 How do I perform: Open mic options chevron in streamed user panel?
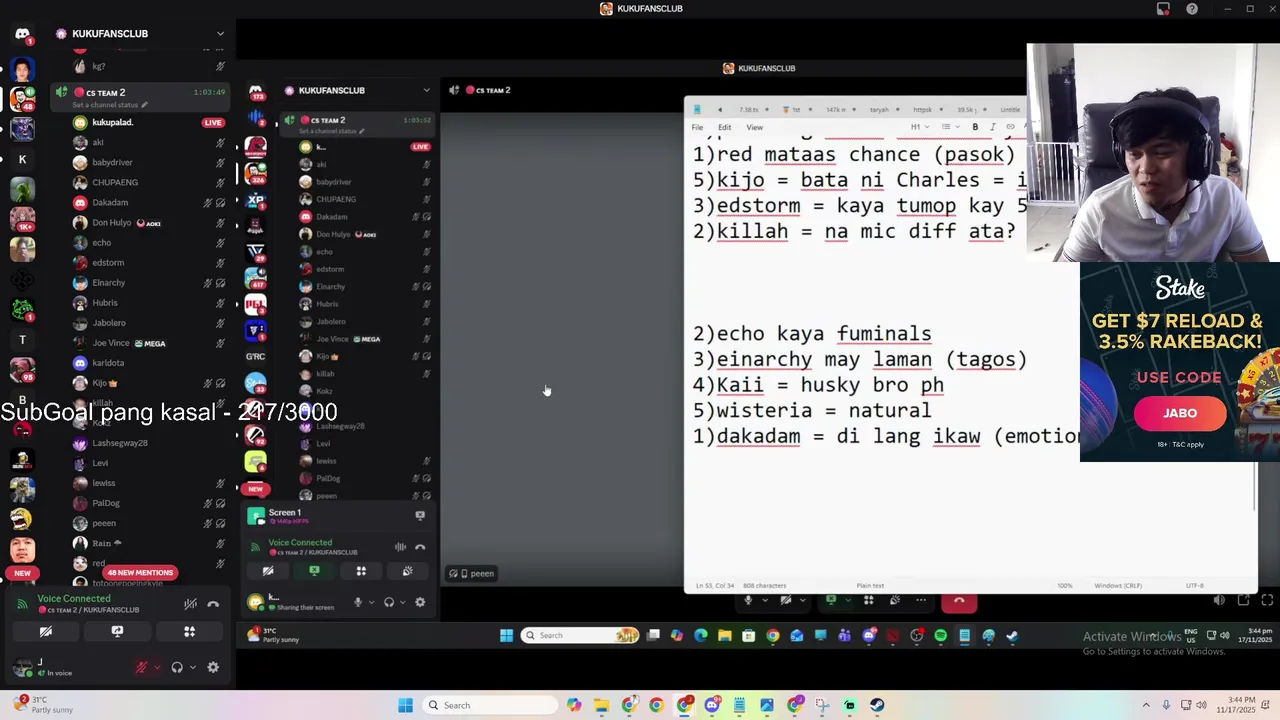coord(370,602)
